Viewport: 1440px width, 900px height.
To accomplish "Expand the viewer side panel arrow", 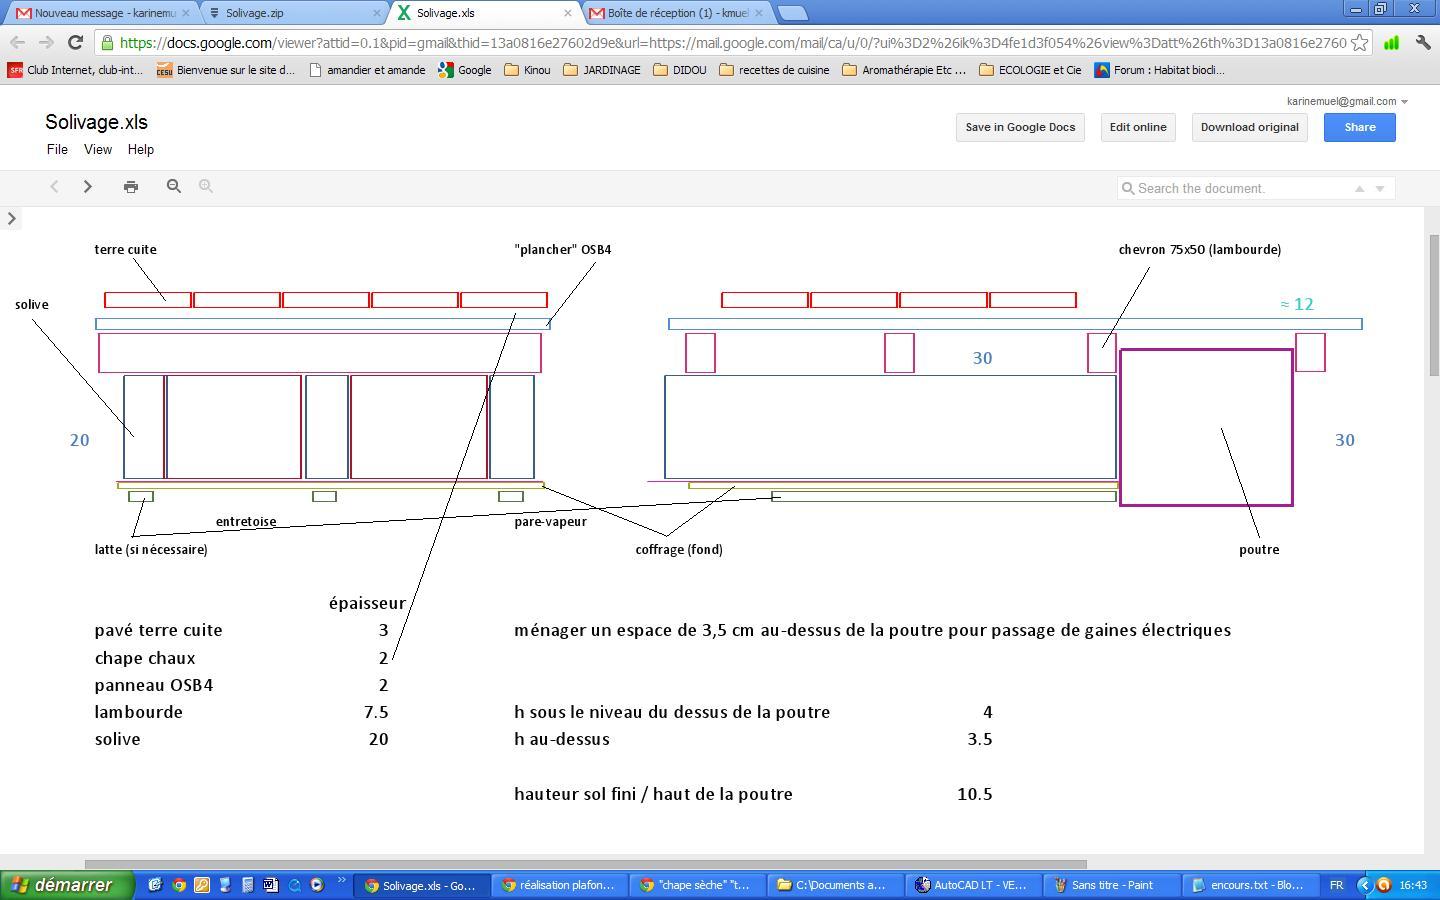I will pyautogui.click(x=12, y=218).
